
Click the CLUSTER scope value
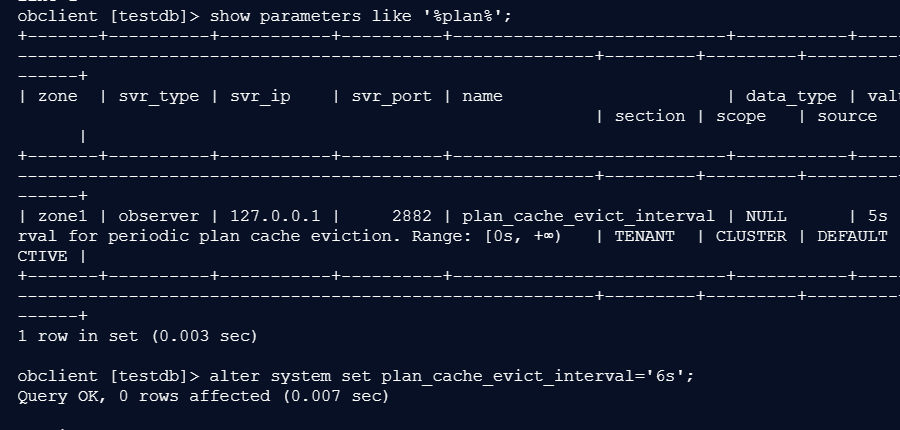[x=751, y=236]
